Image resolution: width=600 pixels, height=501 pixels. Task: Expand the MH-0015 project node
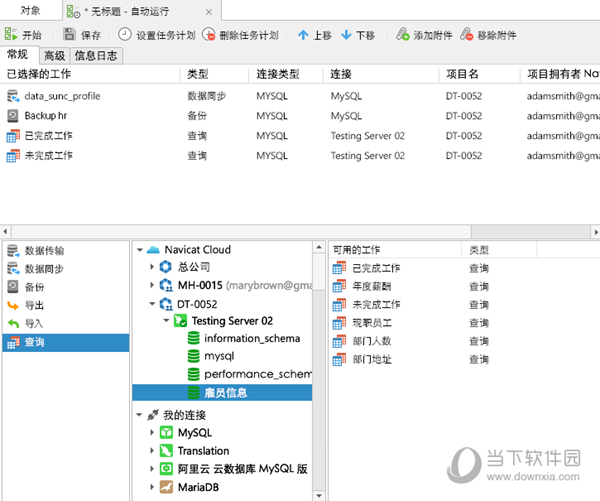click(152, 285)
